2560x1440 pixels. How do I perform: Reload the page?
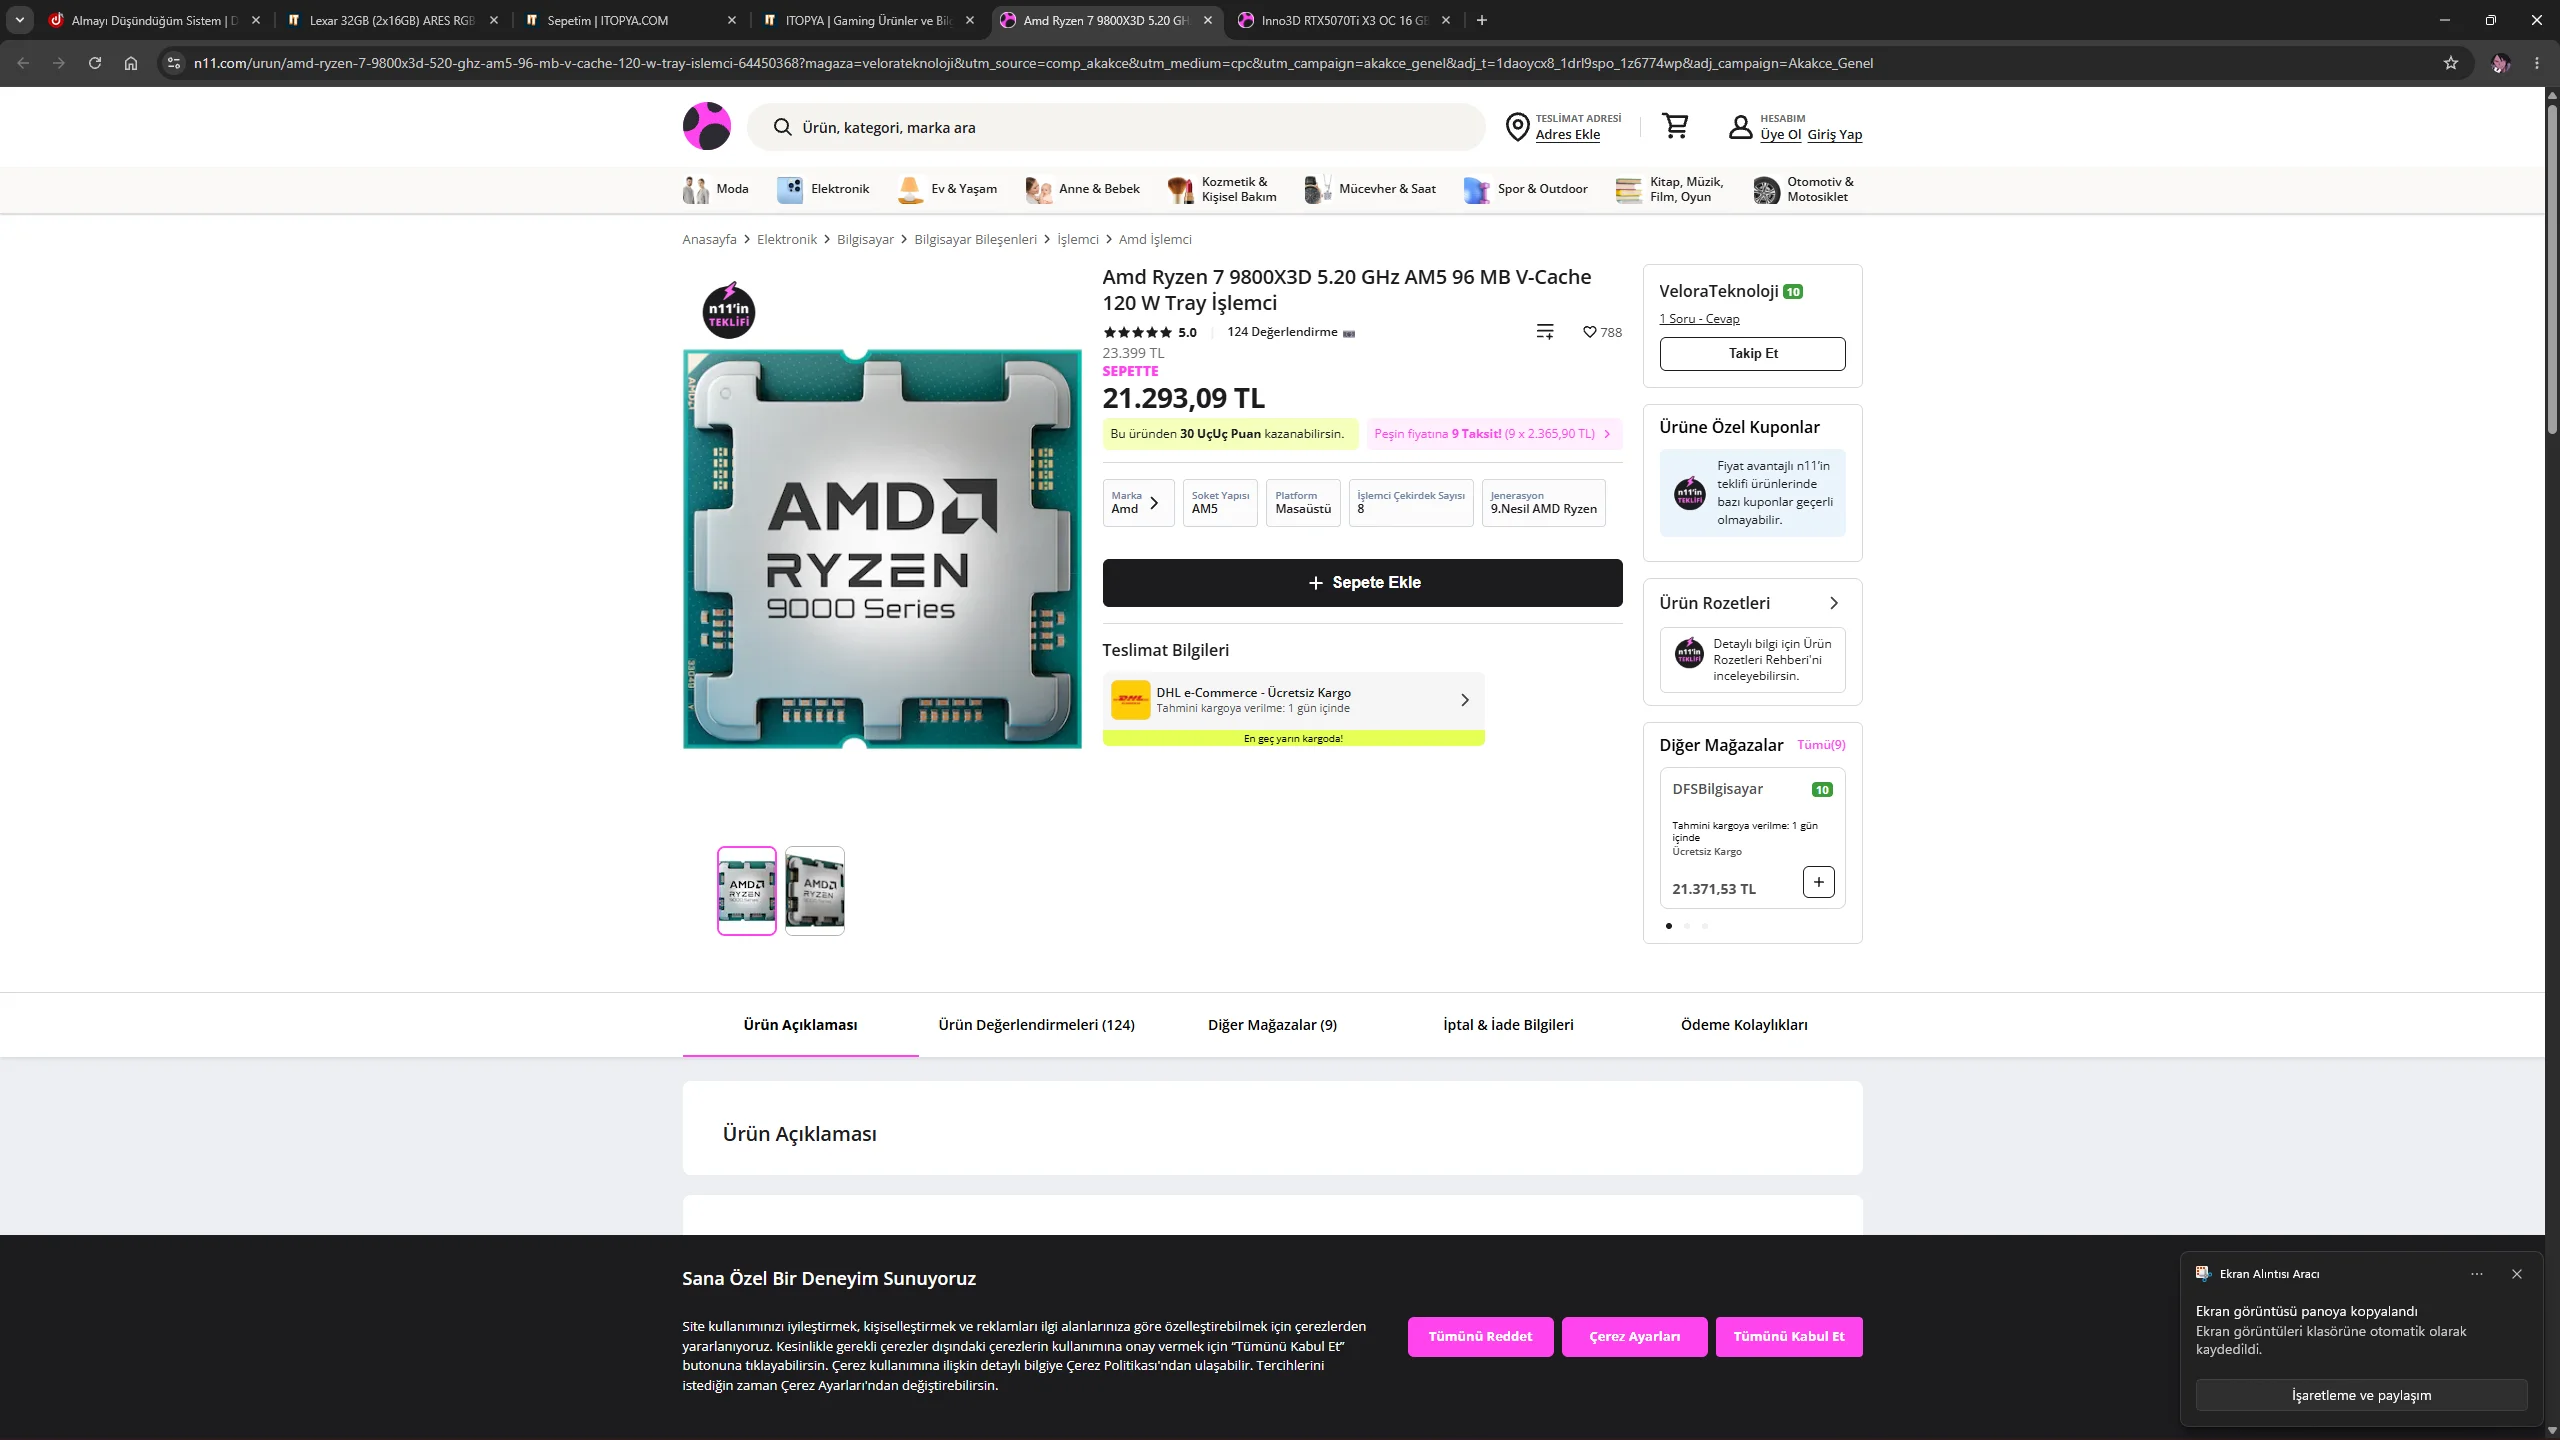95,63
